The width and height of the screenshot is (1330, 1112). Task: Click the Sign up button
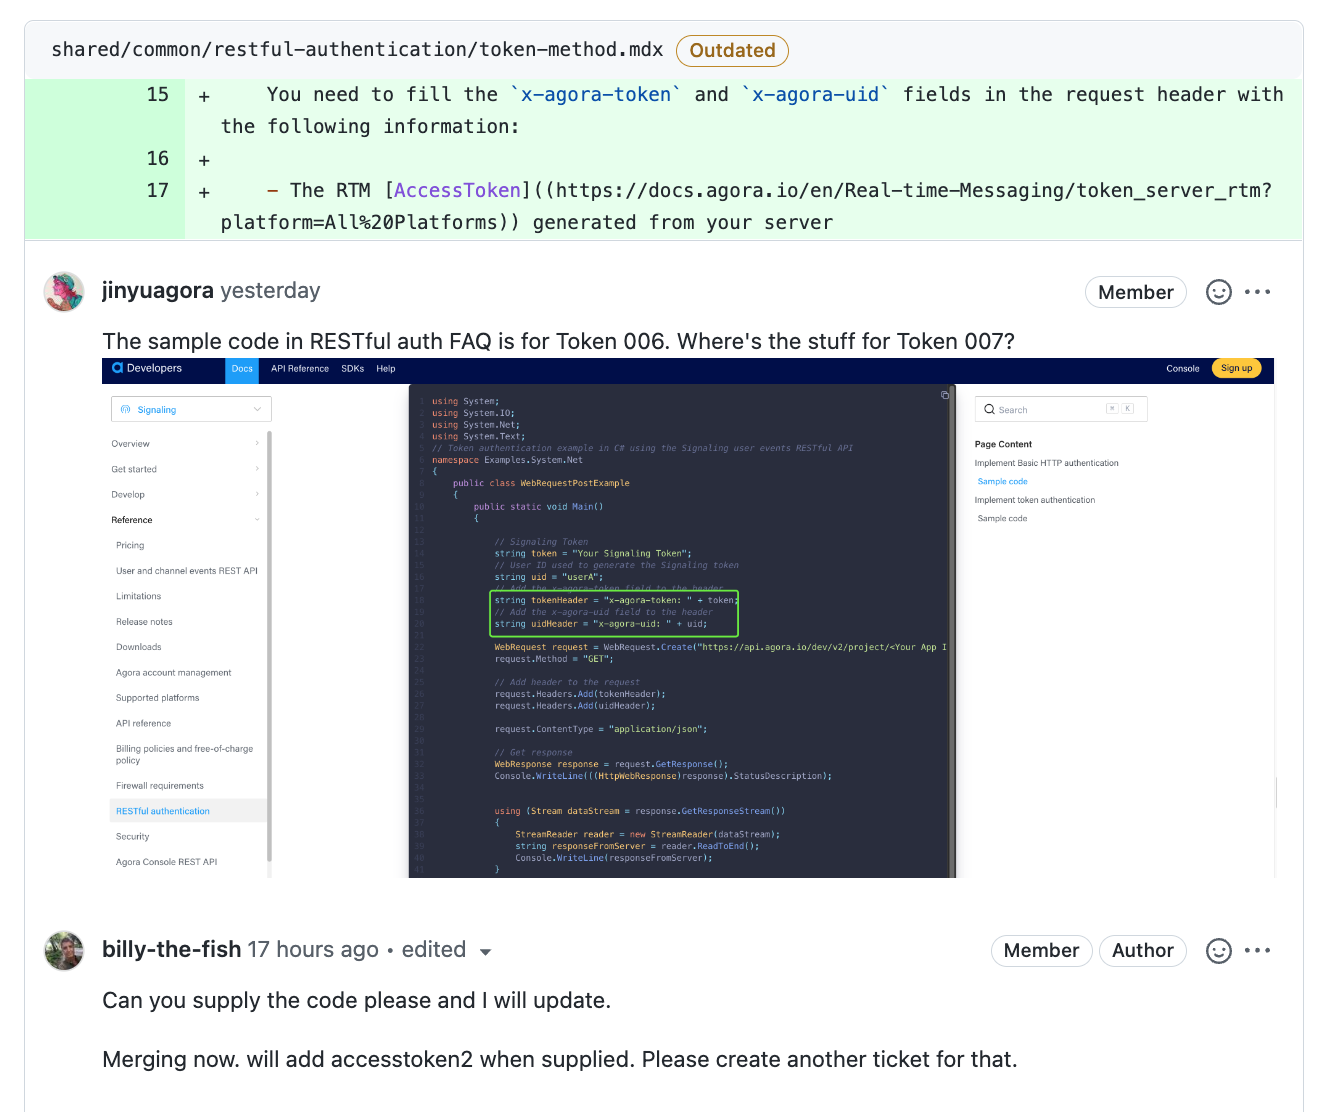tap(1236, 368)
